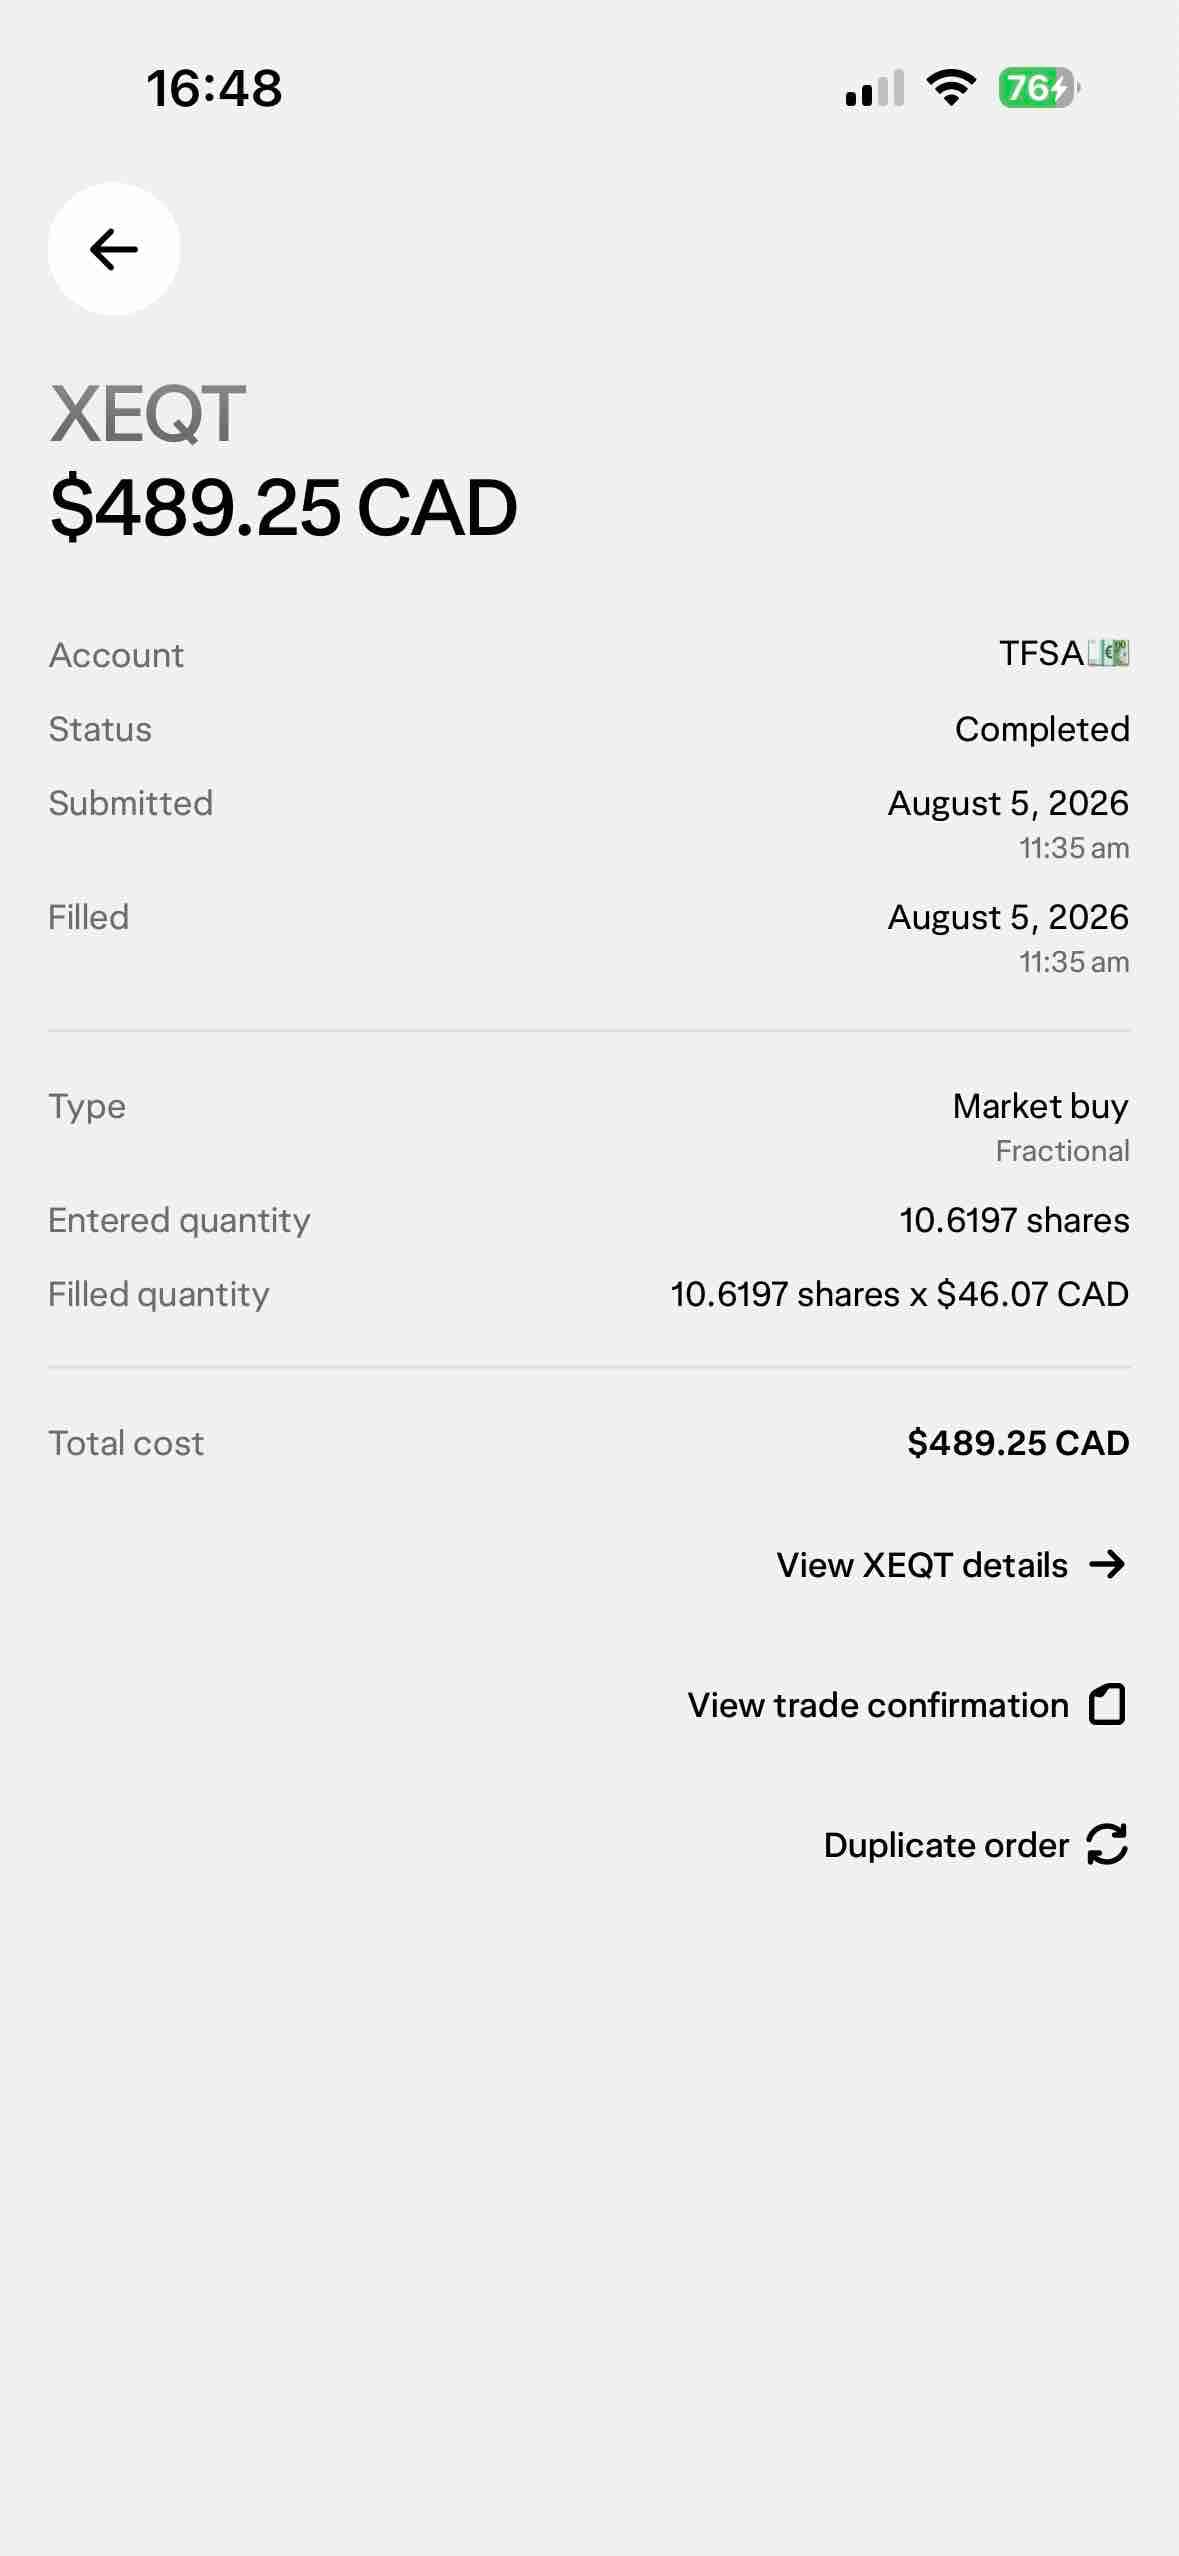
Task: Tap the cellular signal bars icon
Action: point(875,88)
